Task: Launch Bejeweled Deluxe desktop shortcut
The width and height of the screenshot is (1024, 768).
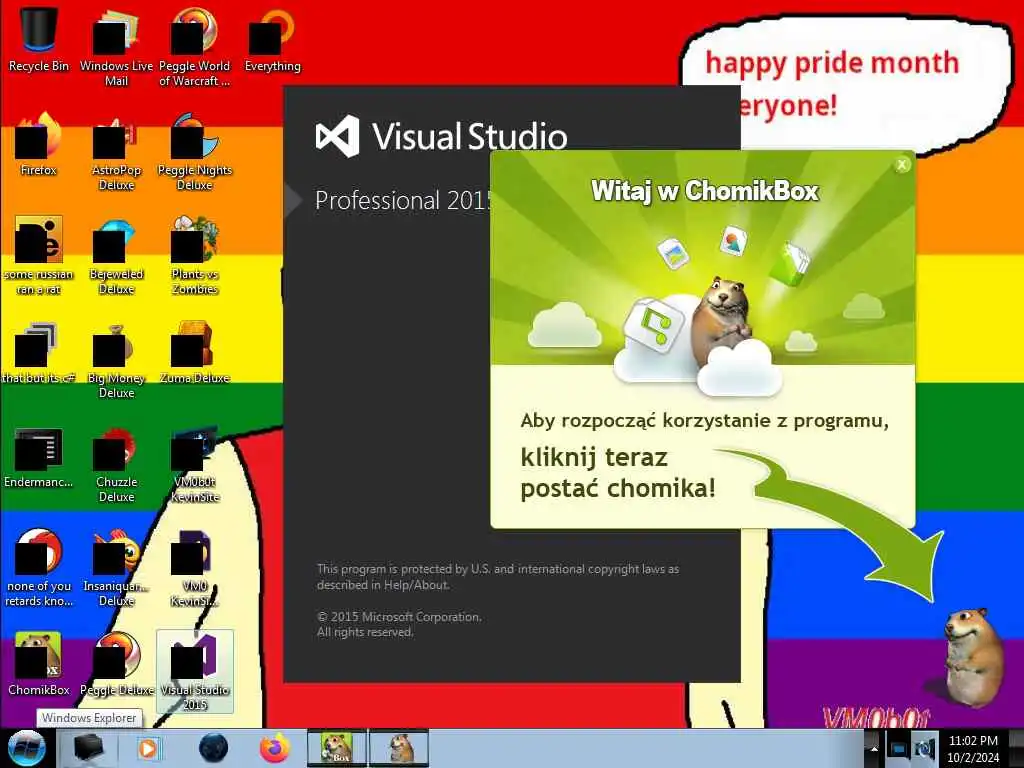Action: tap(116, 255)
